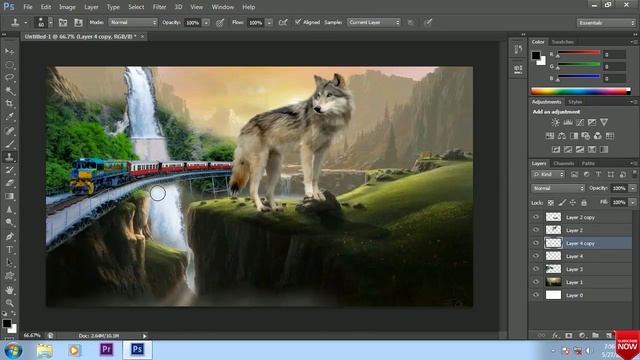Open the options bar Mode dropdown

tap(133, 22)
